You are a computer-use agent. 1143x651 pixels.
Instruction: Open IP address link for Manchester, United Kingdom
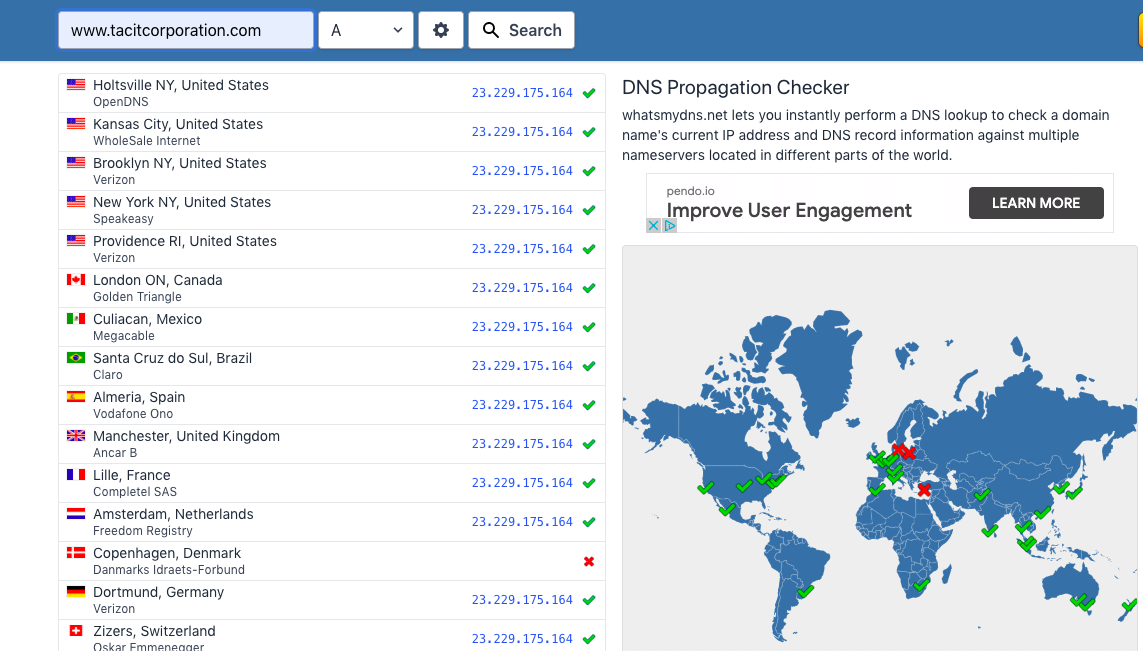(x=522, y=444)
